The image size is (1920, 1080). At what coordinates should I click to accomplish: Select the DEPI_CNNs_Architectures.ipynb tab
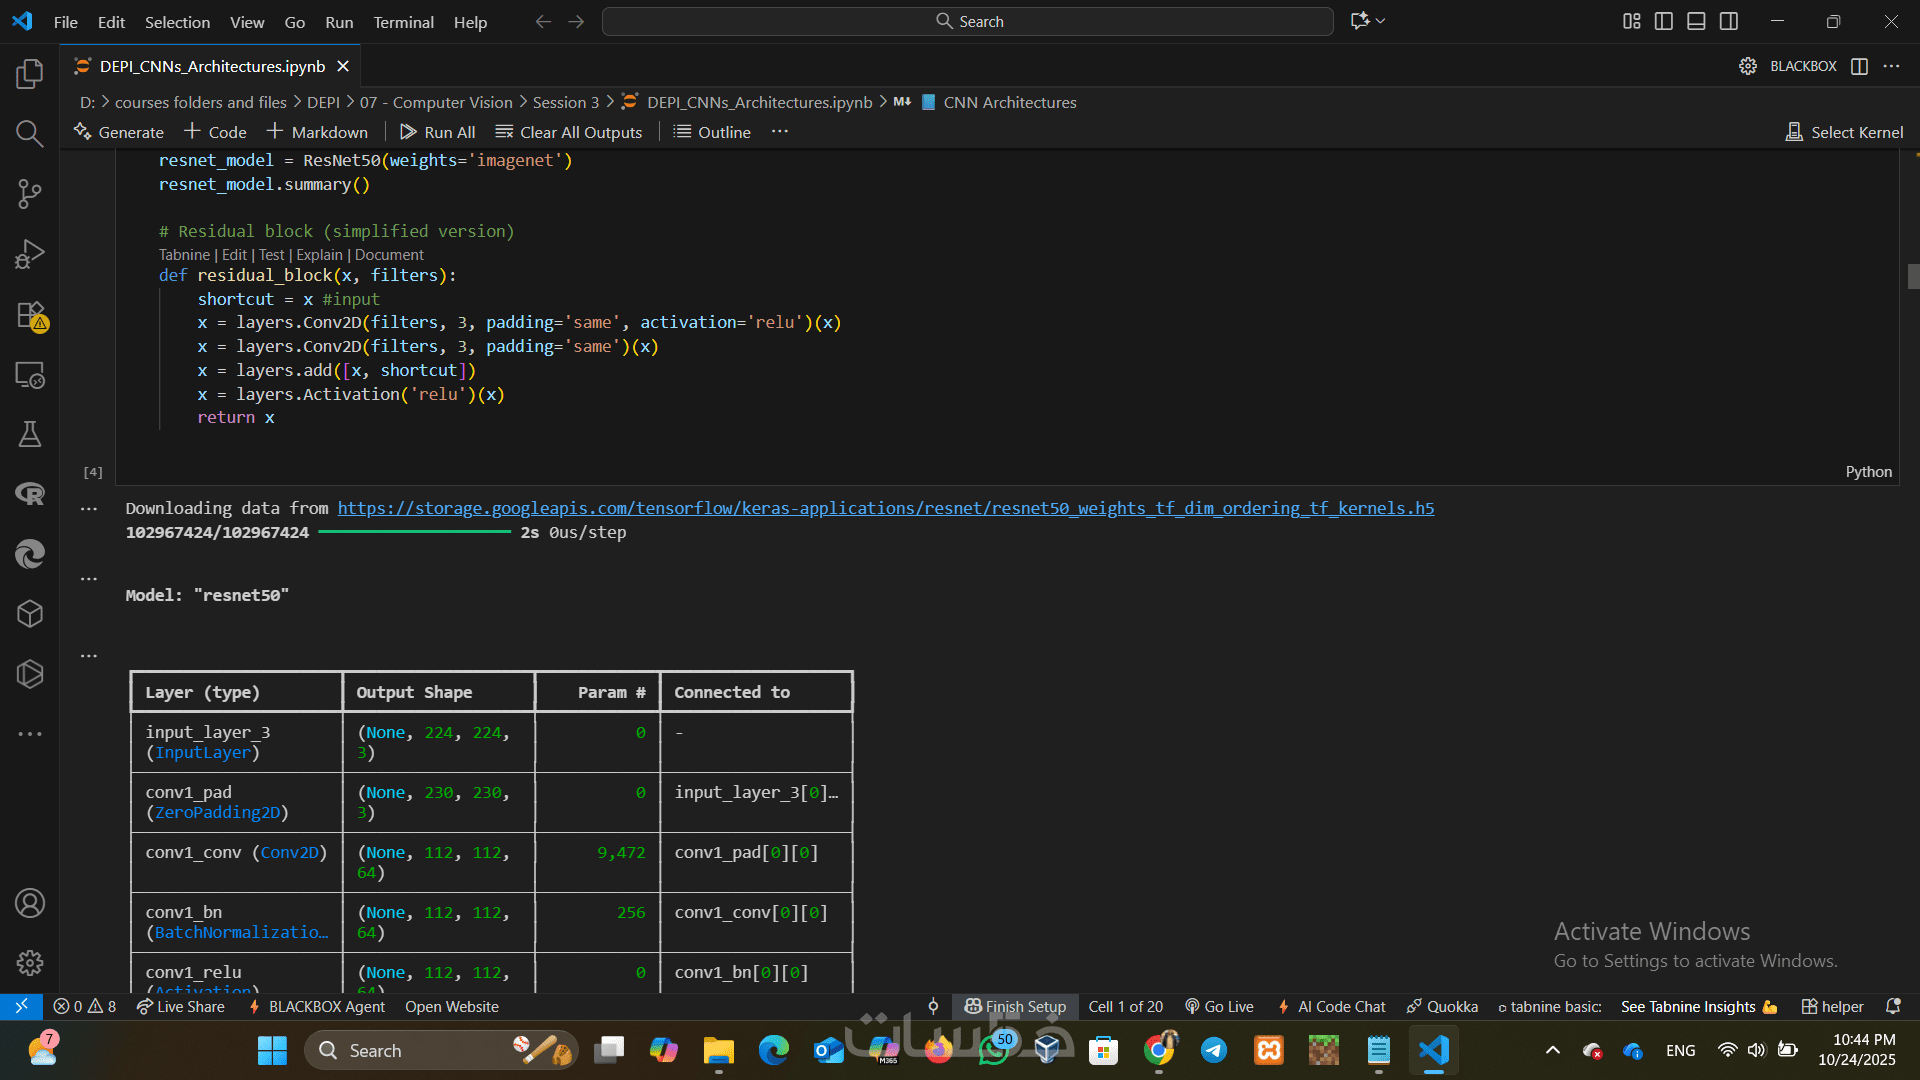pos(212,66)
